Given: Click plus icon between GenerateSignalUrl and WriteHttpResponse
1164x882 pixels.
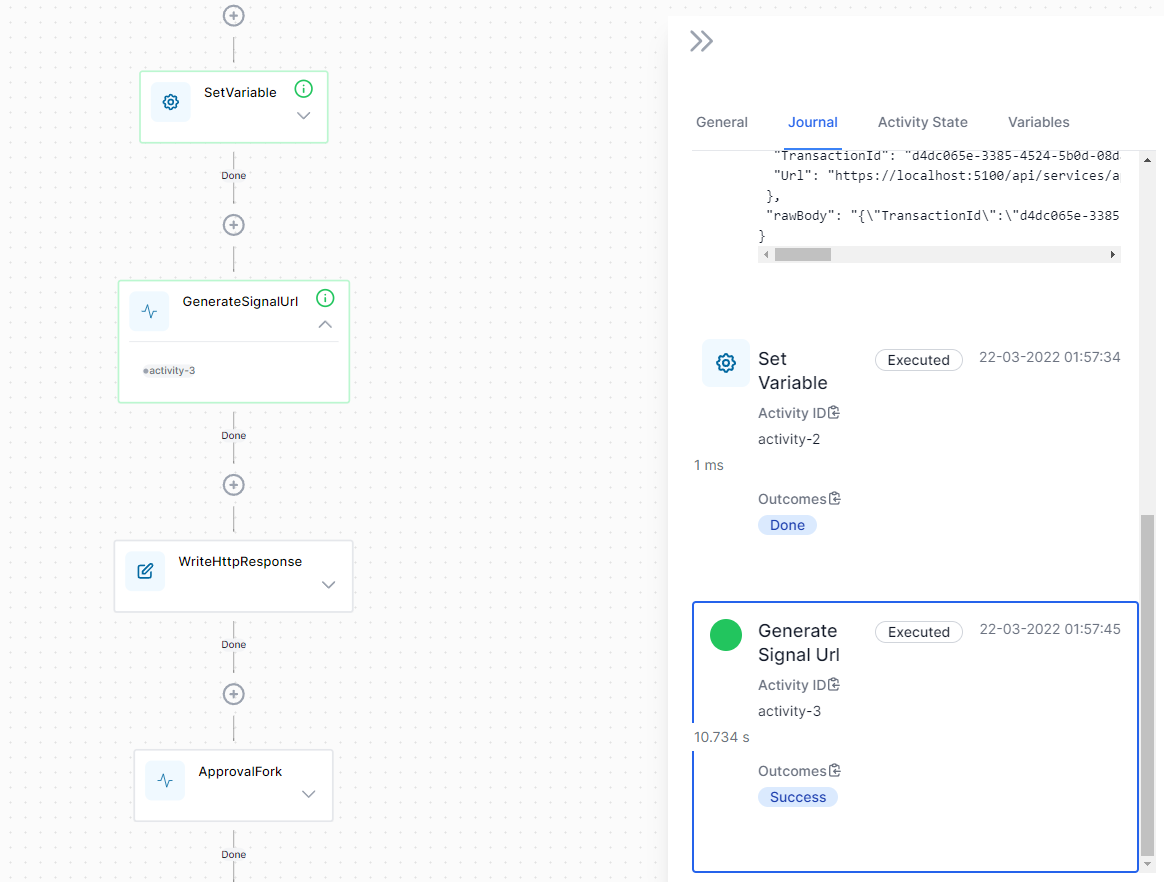Looking at the screenshot, I should pyautogui.click(x=233, y=485).
